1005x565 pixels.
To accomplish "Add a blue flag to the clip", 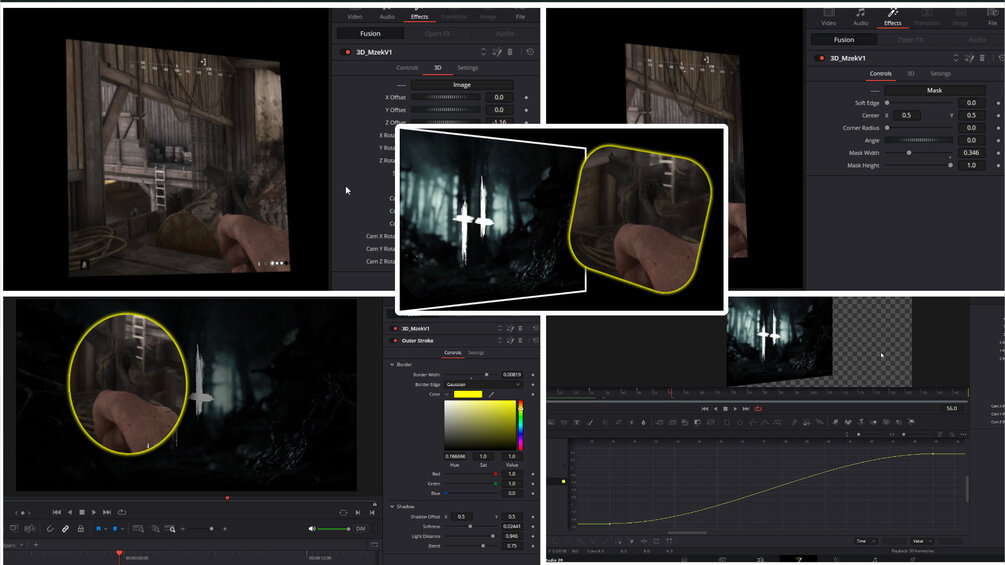I will (x=98, y=528).
